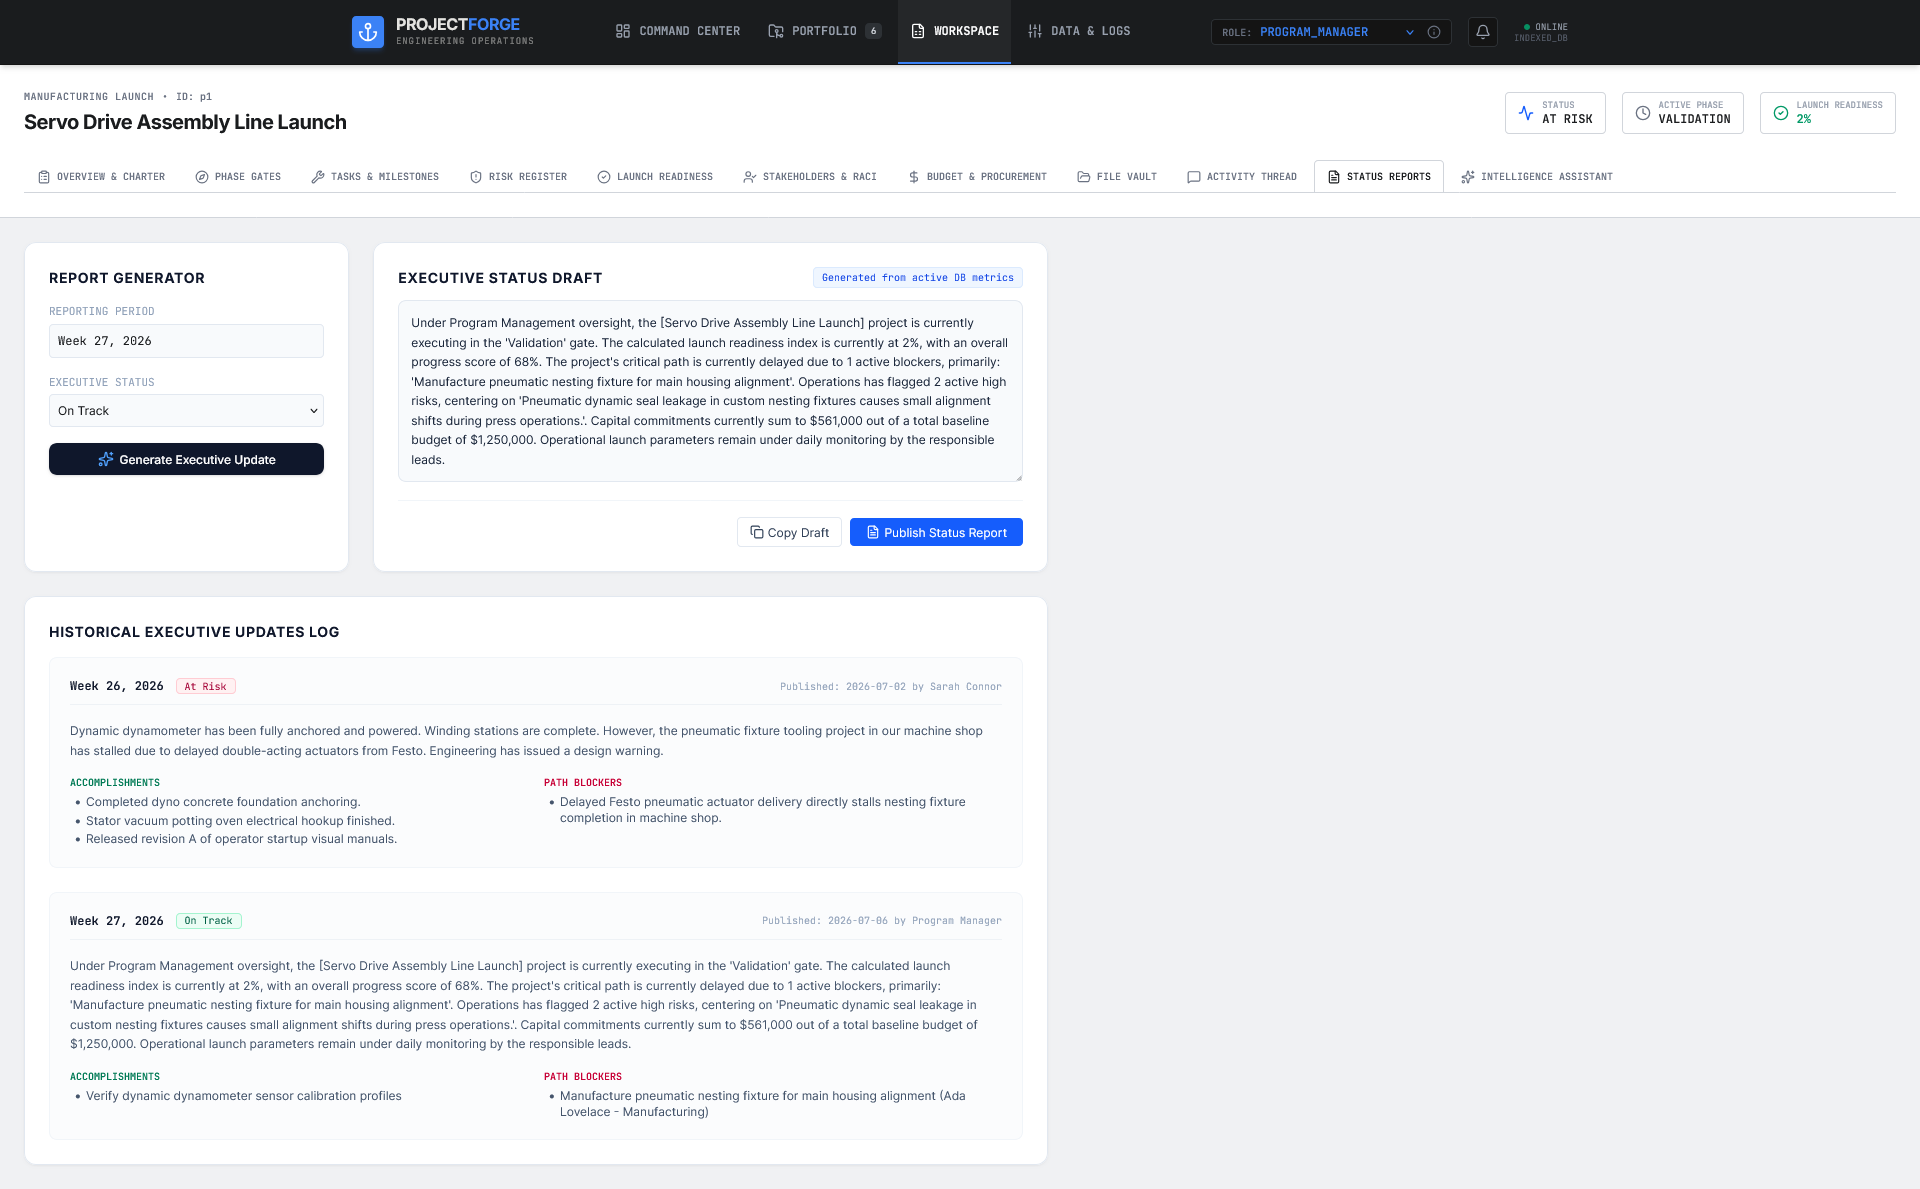Click the role info circle icon
Image resolution: width=1920 pixels, height=1189 pixels.
coord(1434,32)
